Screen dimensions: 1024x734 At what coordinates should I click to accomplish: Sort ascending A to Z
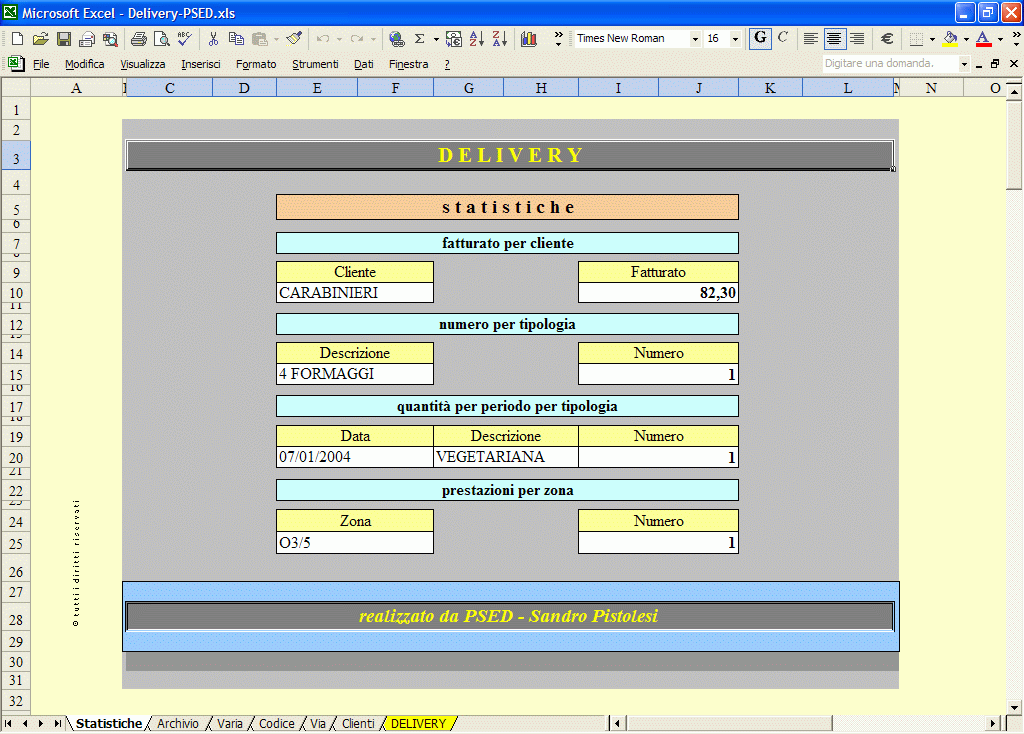point(477,39)
